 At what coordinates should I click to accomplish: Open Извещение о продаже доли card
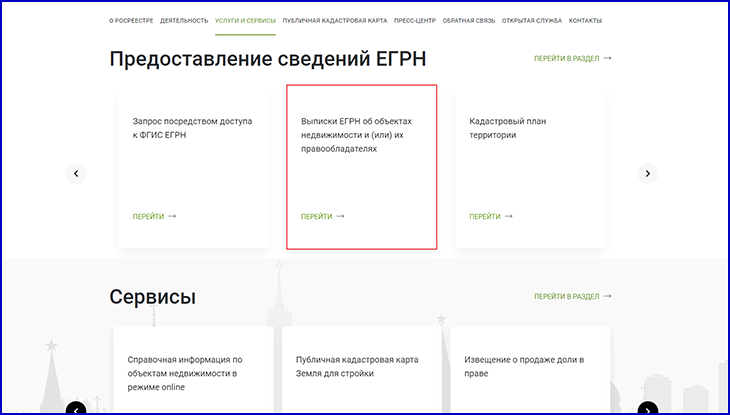pos(524,366)
